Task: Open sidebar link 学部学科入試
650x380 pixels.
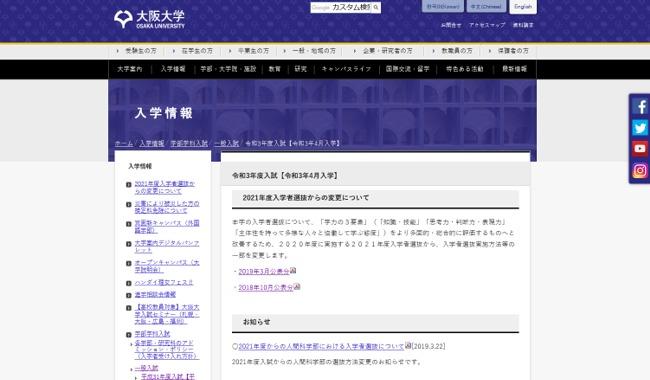Action: [x=152, y=334]
